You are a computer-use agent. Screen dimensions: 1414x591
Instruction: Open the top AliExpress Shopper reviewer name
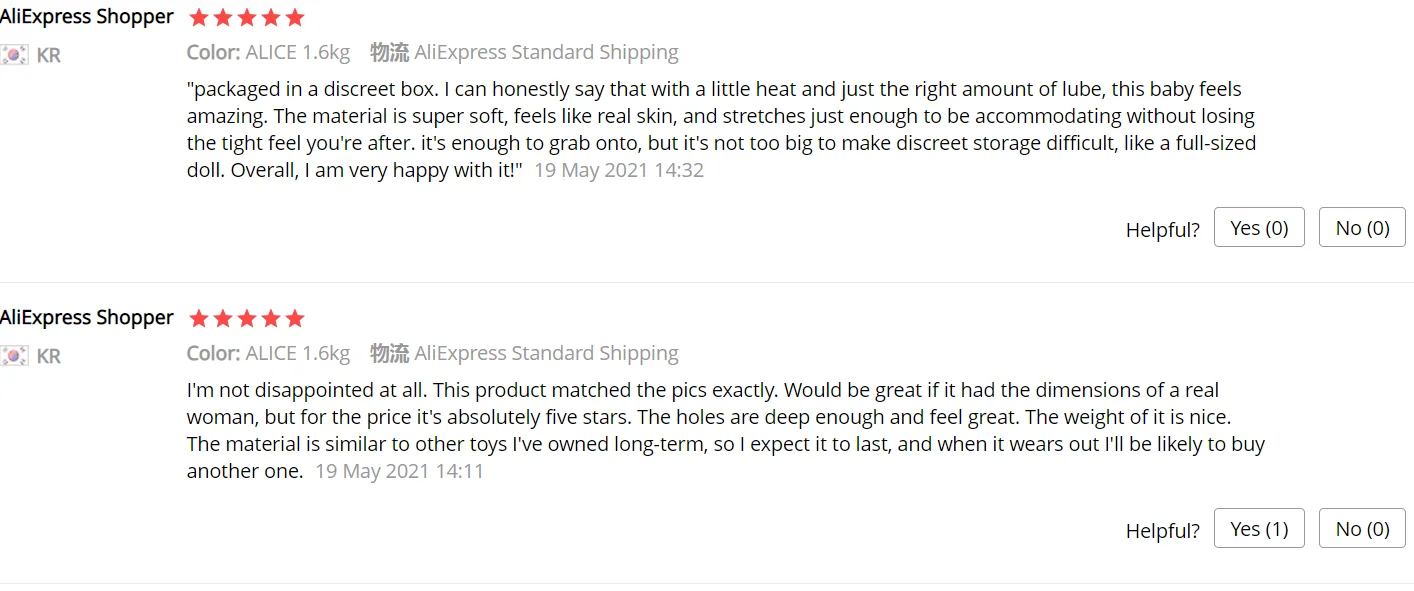coord(86,17)
